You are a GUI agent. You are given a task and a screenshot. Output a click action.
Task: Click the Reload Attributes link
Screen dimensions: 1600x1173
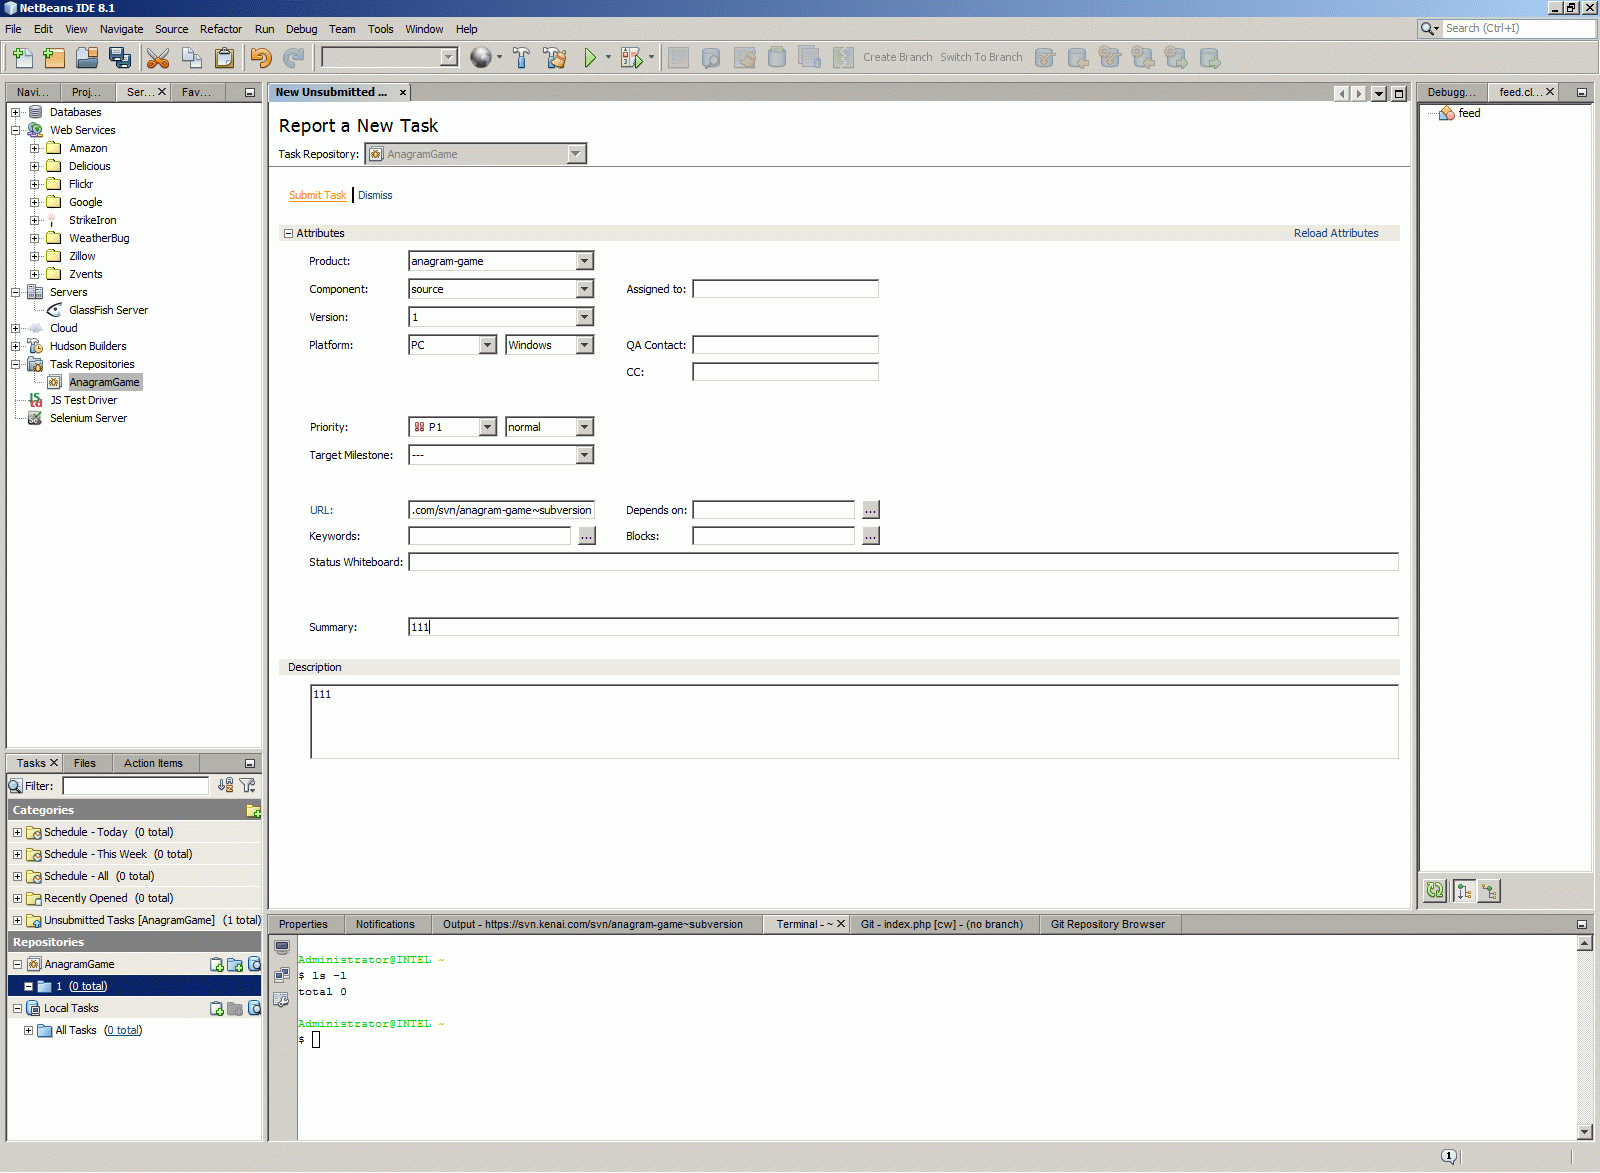click(1336, 234)
